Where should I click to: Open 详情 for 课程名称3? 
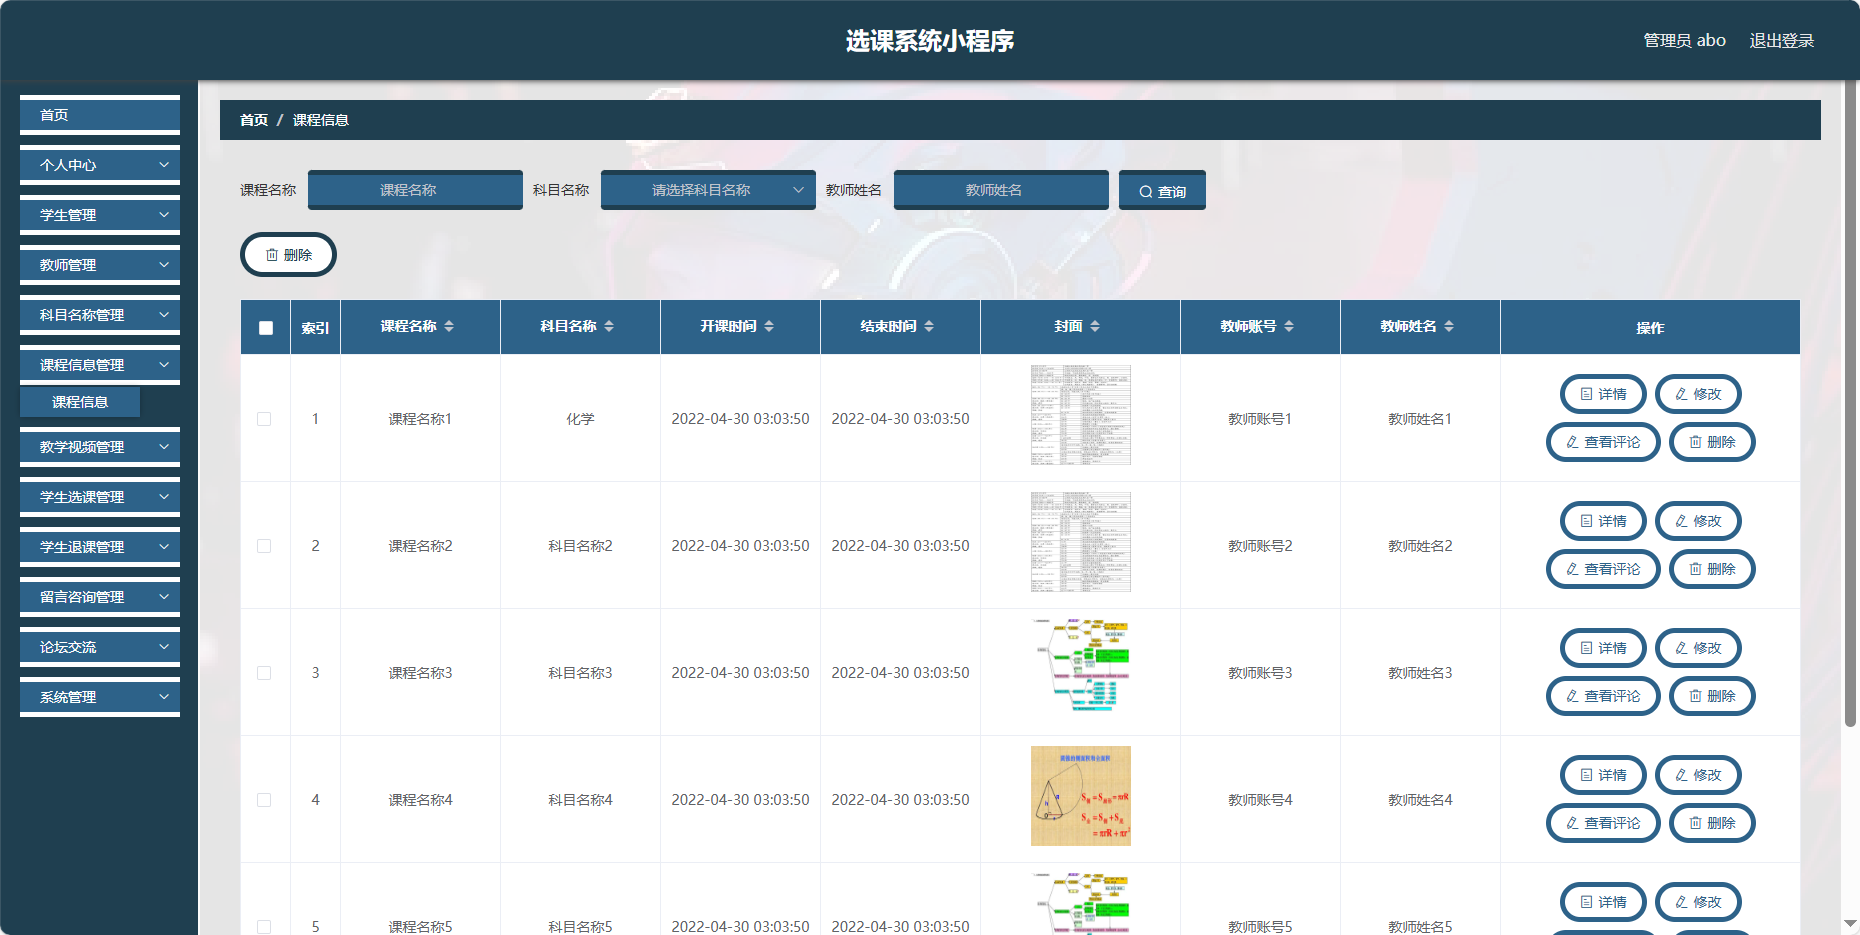click(1603, 648)
